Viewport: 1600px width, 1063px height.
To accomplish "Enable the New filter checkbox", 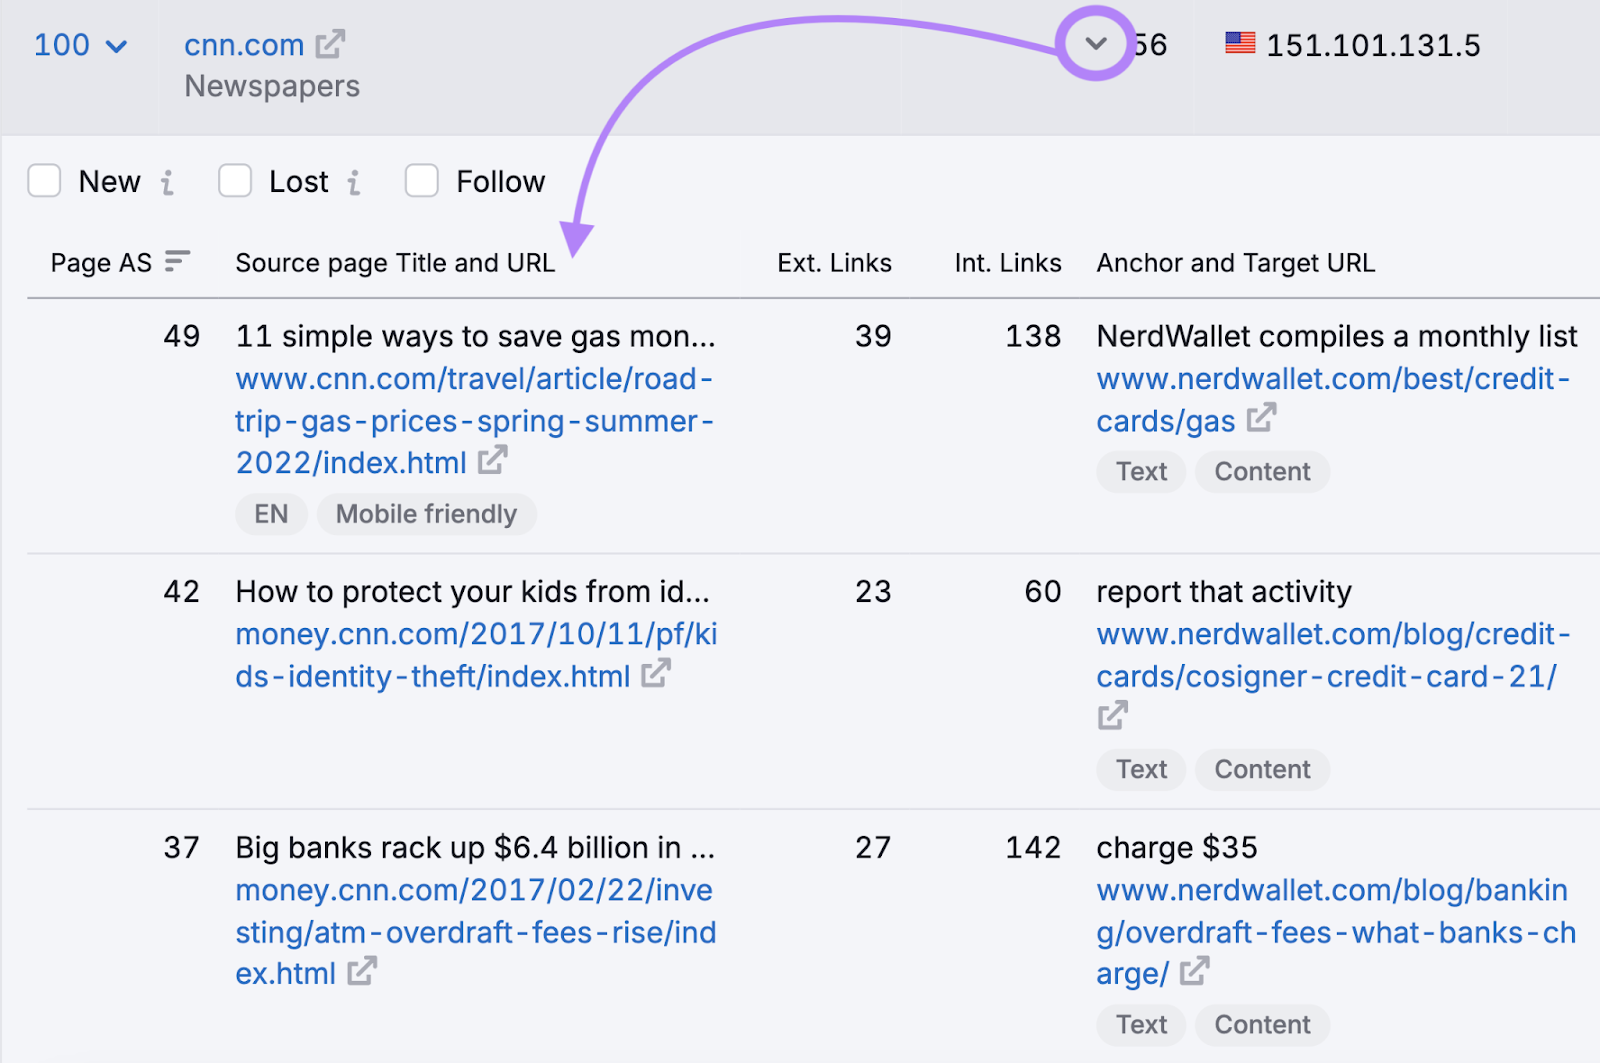I will tap(44, 181).
